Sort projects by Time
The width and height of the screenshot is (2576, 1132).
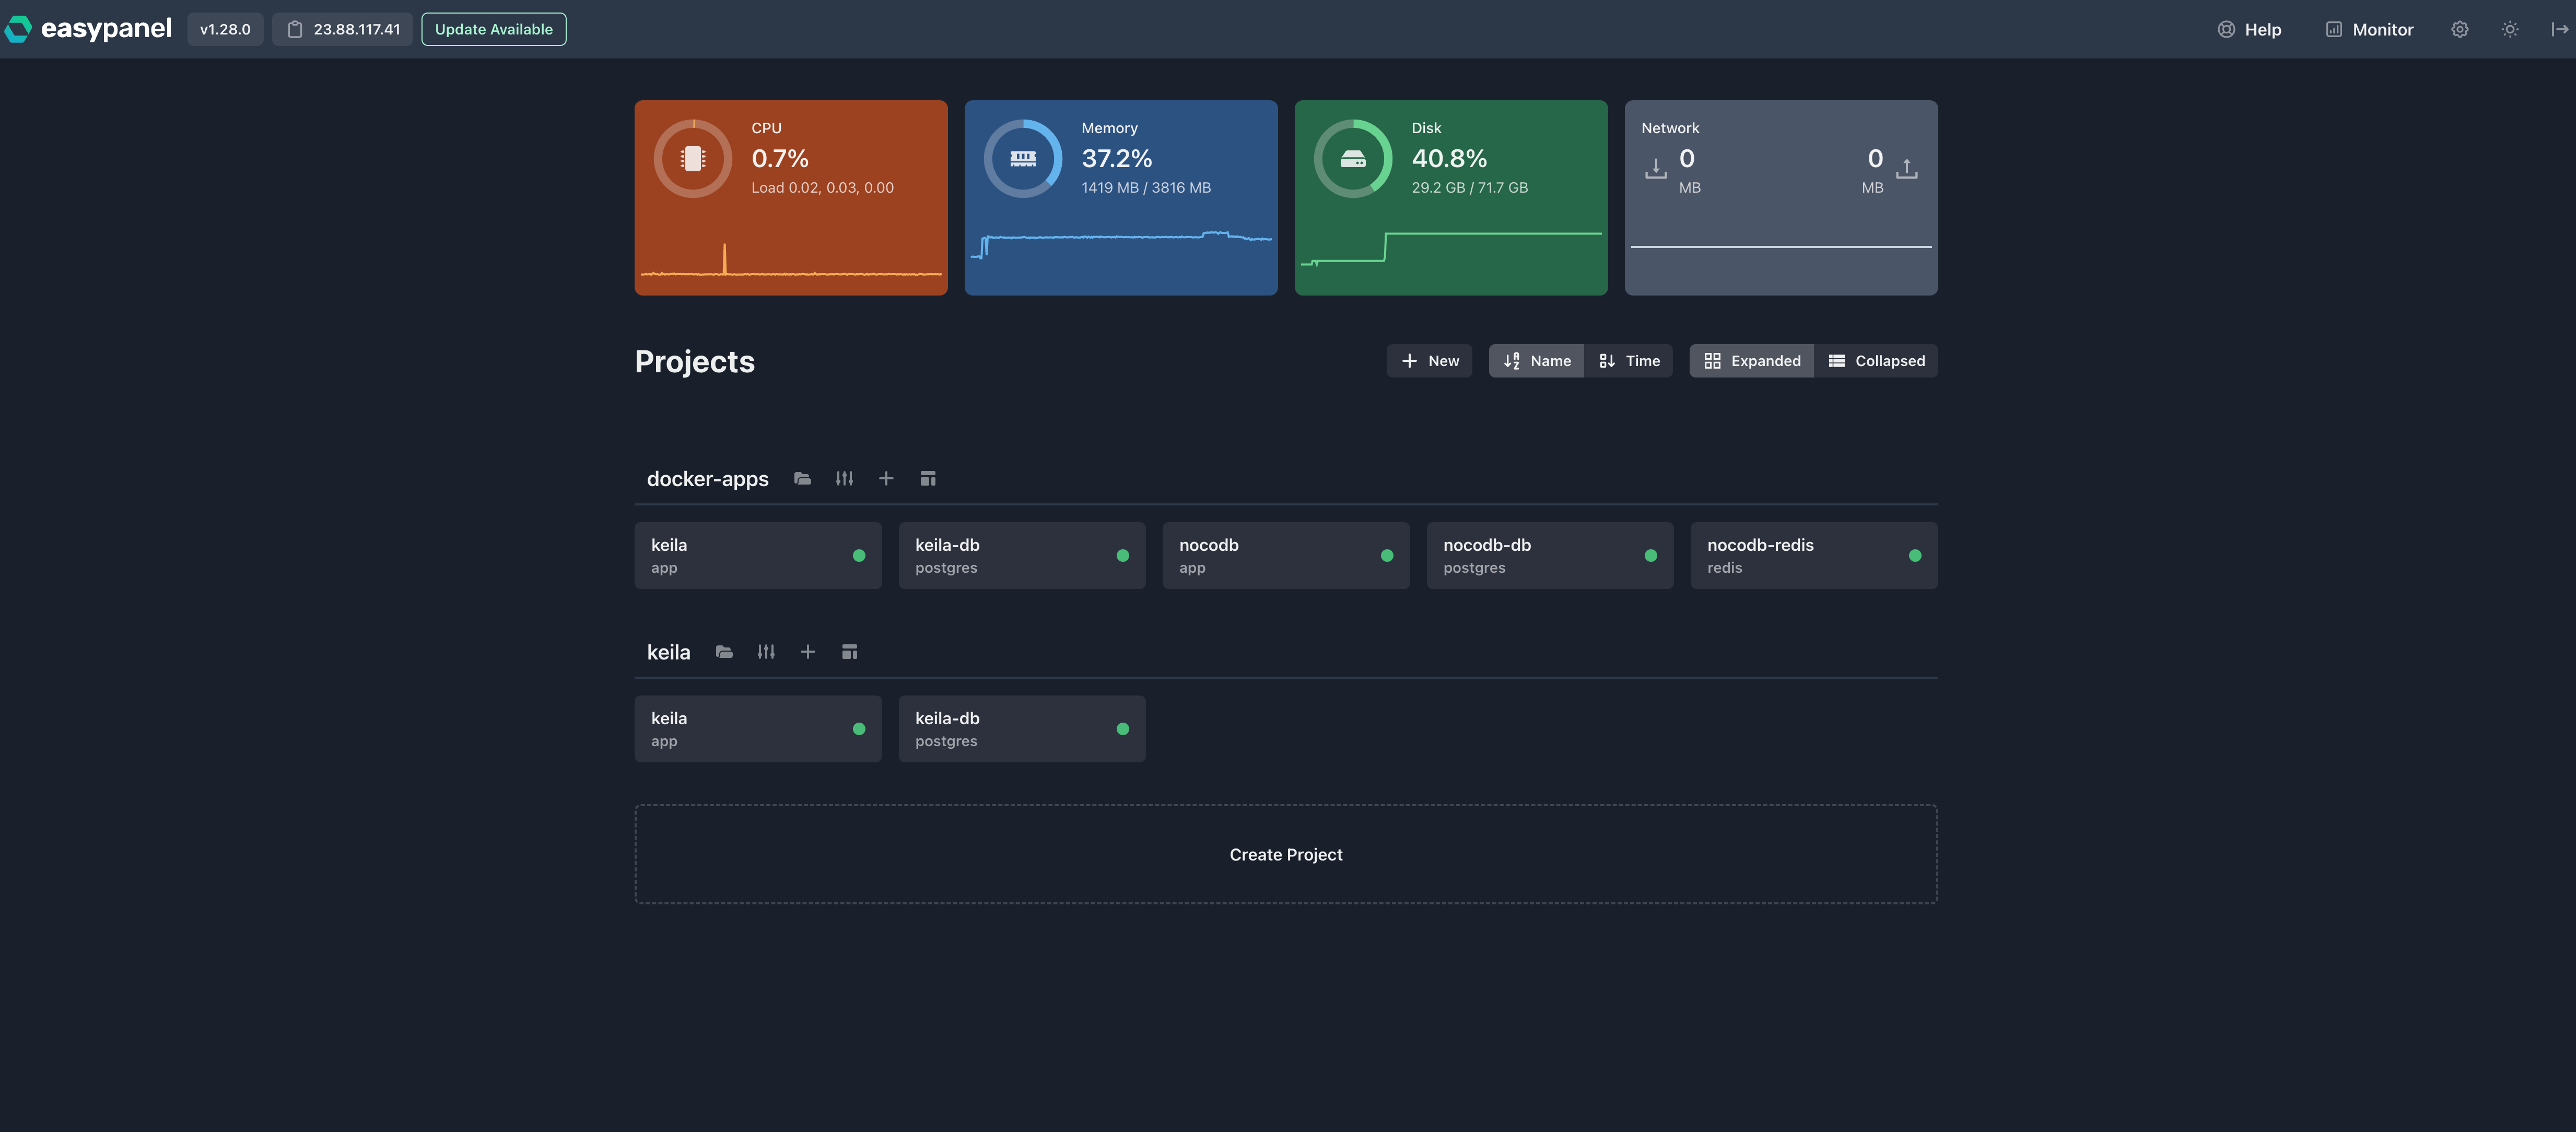(1629, 360)
